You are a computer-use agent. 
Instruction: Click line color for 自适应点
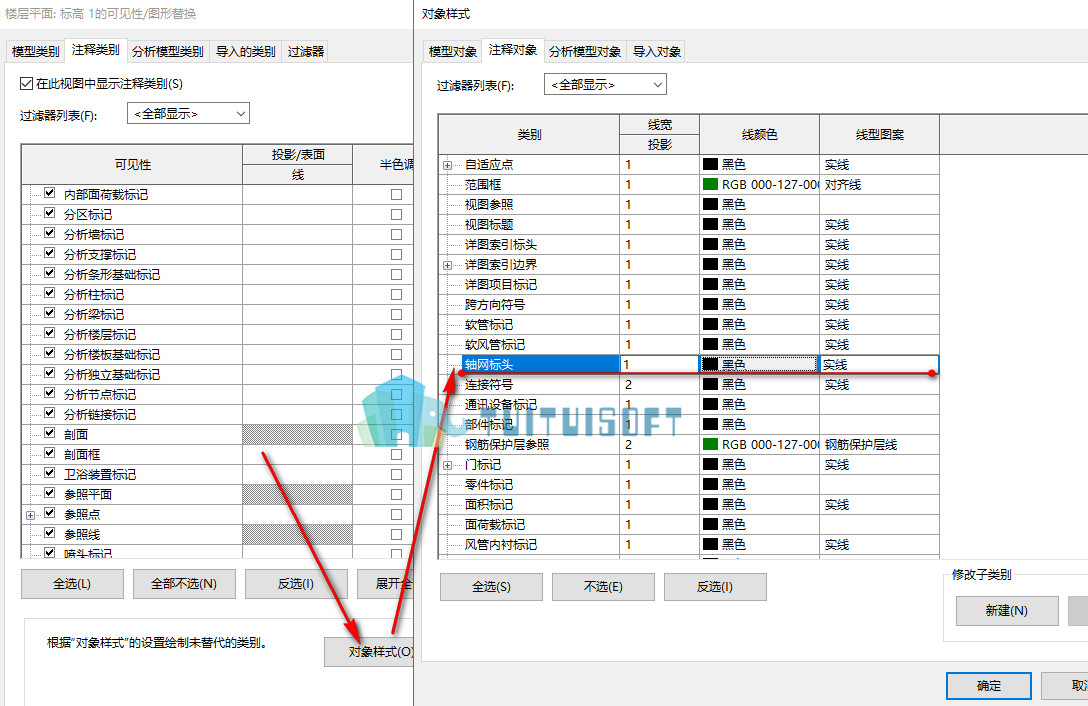[x=760, y=165]
